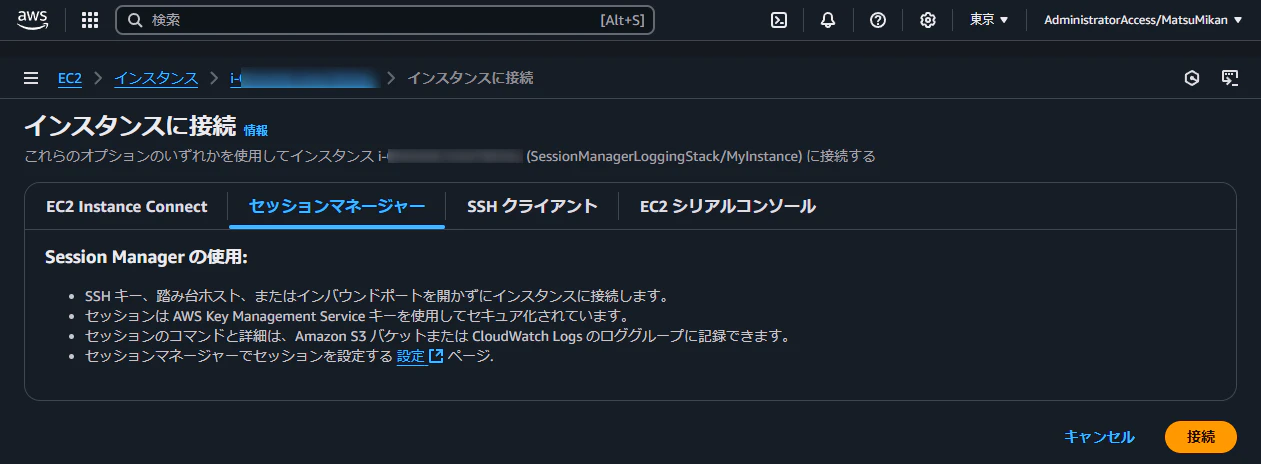1261x464 pixels.
Task: Switch to the EC2 Instance Connect tab
Action: coord(127,206)
